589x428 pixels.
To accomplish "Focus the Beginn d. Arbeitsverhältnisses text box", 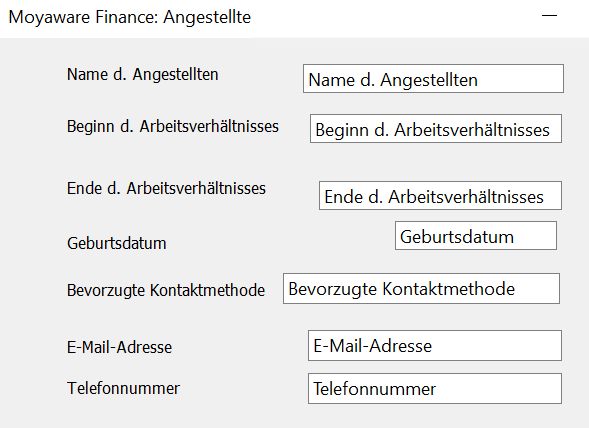I will pyautogui.click(x=436, y=129).
